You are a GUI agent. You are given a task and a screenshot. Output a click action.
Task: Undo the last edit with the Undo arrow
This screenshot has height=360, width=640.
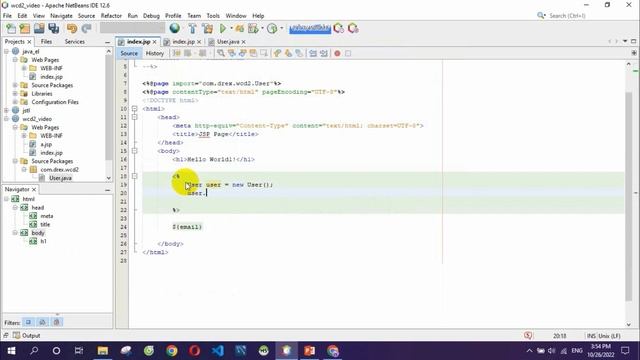tap(72, 28)
